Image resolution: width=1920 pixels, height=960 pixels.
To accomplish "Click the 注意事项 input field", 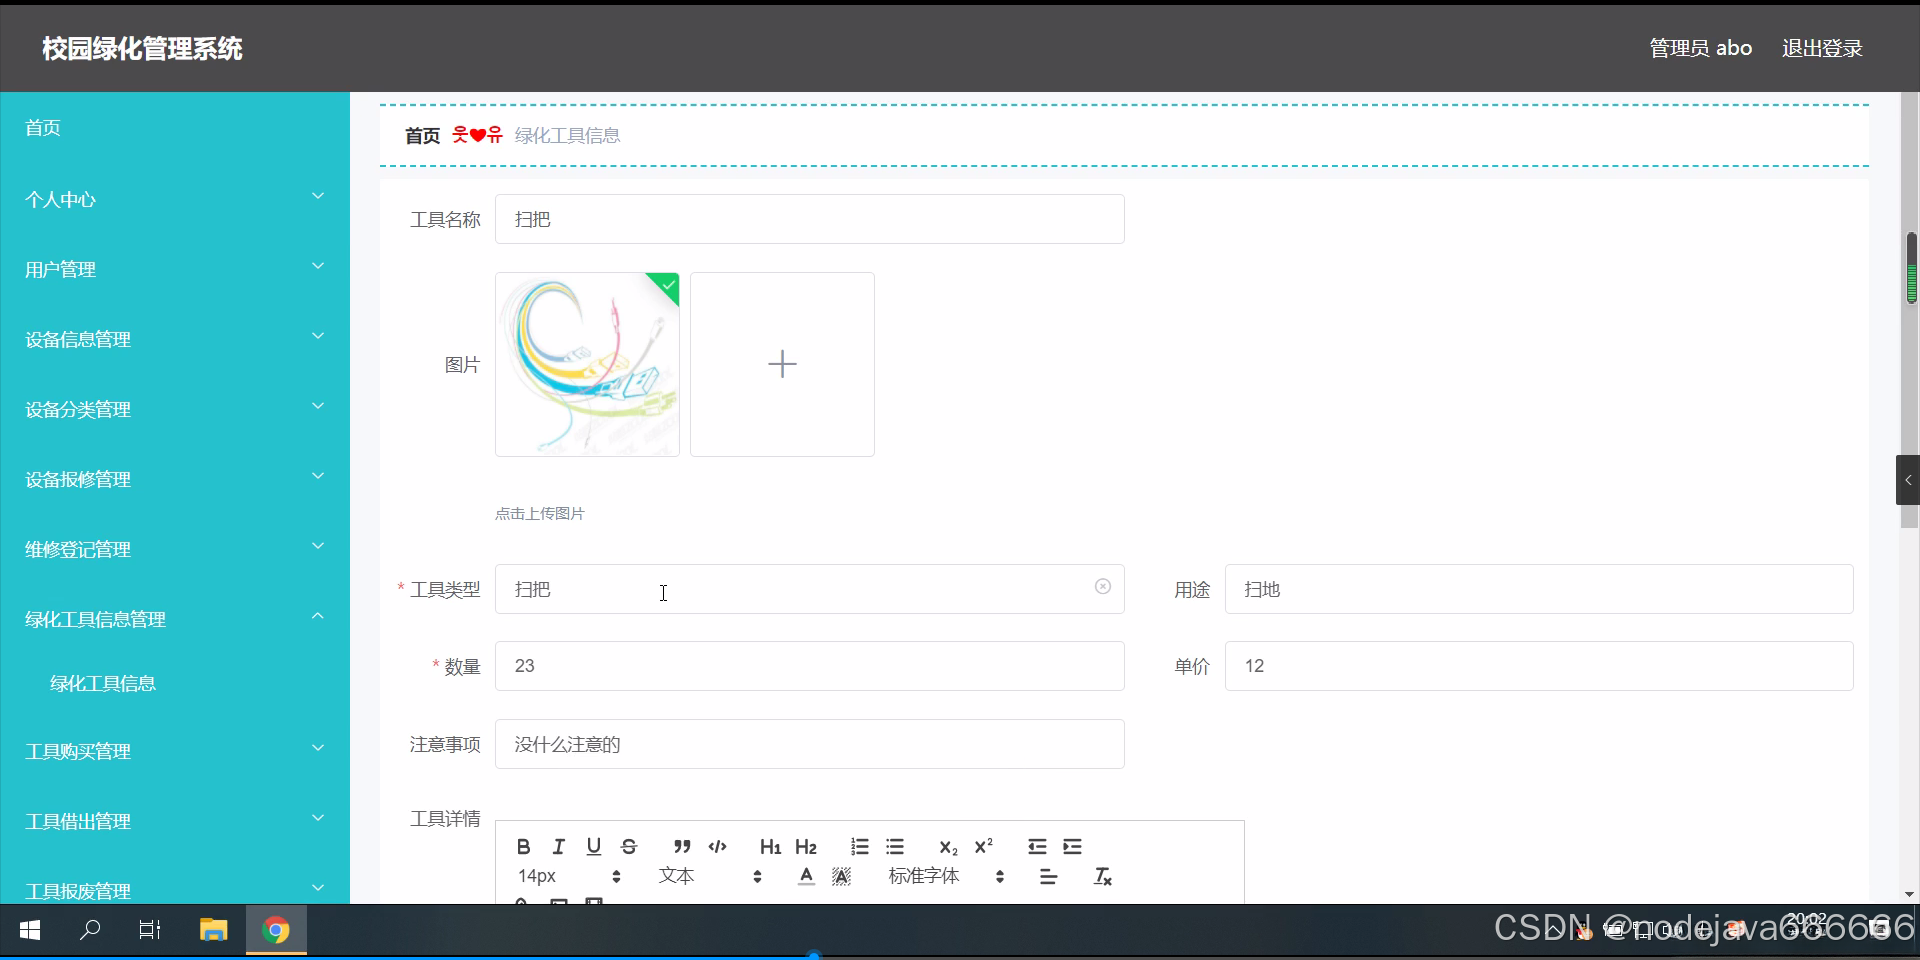I will [810, 744].
